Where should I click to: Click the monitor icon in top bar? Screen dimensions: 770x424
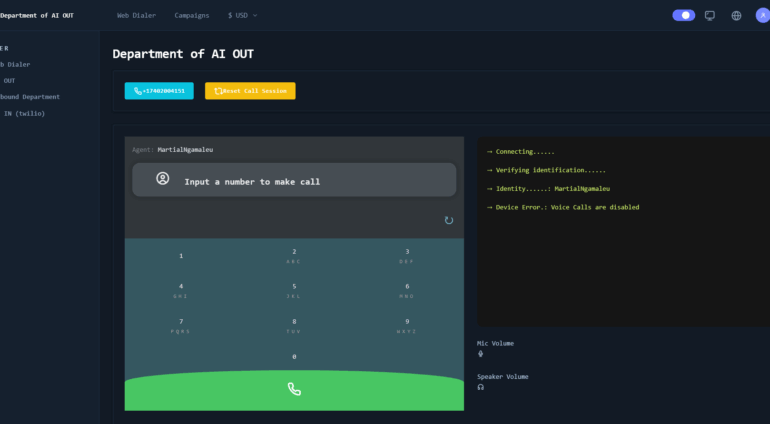710,16
